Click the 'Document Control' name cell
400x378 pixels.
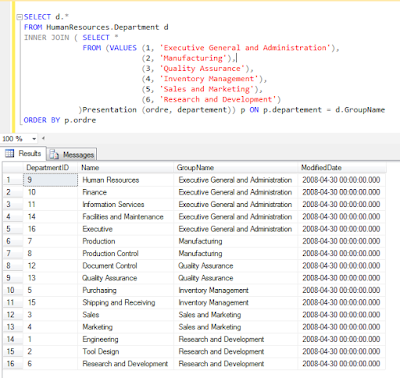[126, 266]
